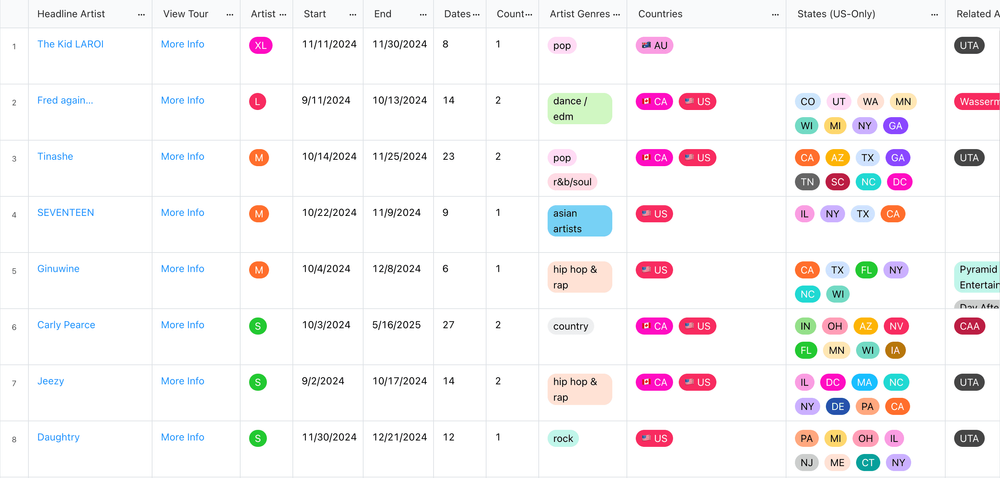Screen dimensions: 1000x478
Task: Click the S badge in Jeezy row
Action: click(x=258, y=382)
